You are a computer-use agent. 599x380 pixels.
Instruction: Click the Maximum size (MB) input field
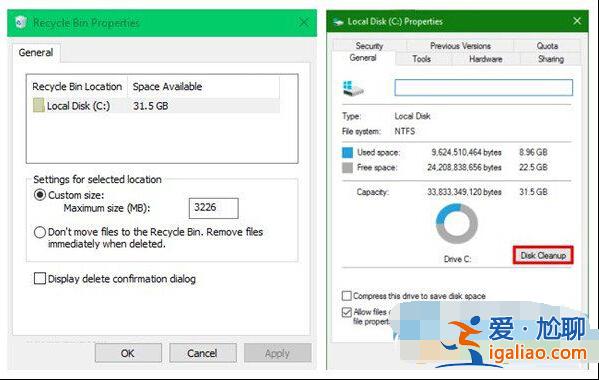(214, 208)
